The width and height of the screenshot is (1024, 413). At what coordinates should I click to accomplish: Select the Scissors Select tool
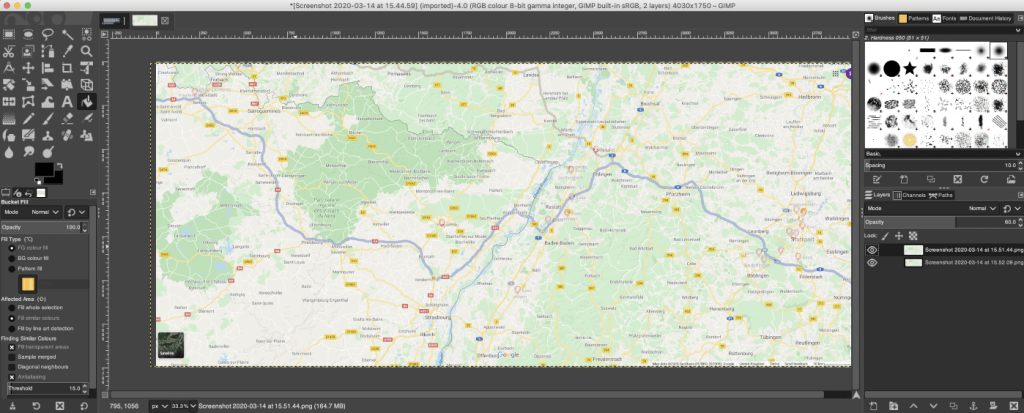pos(8,51)
